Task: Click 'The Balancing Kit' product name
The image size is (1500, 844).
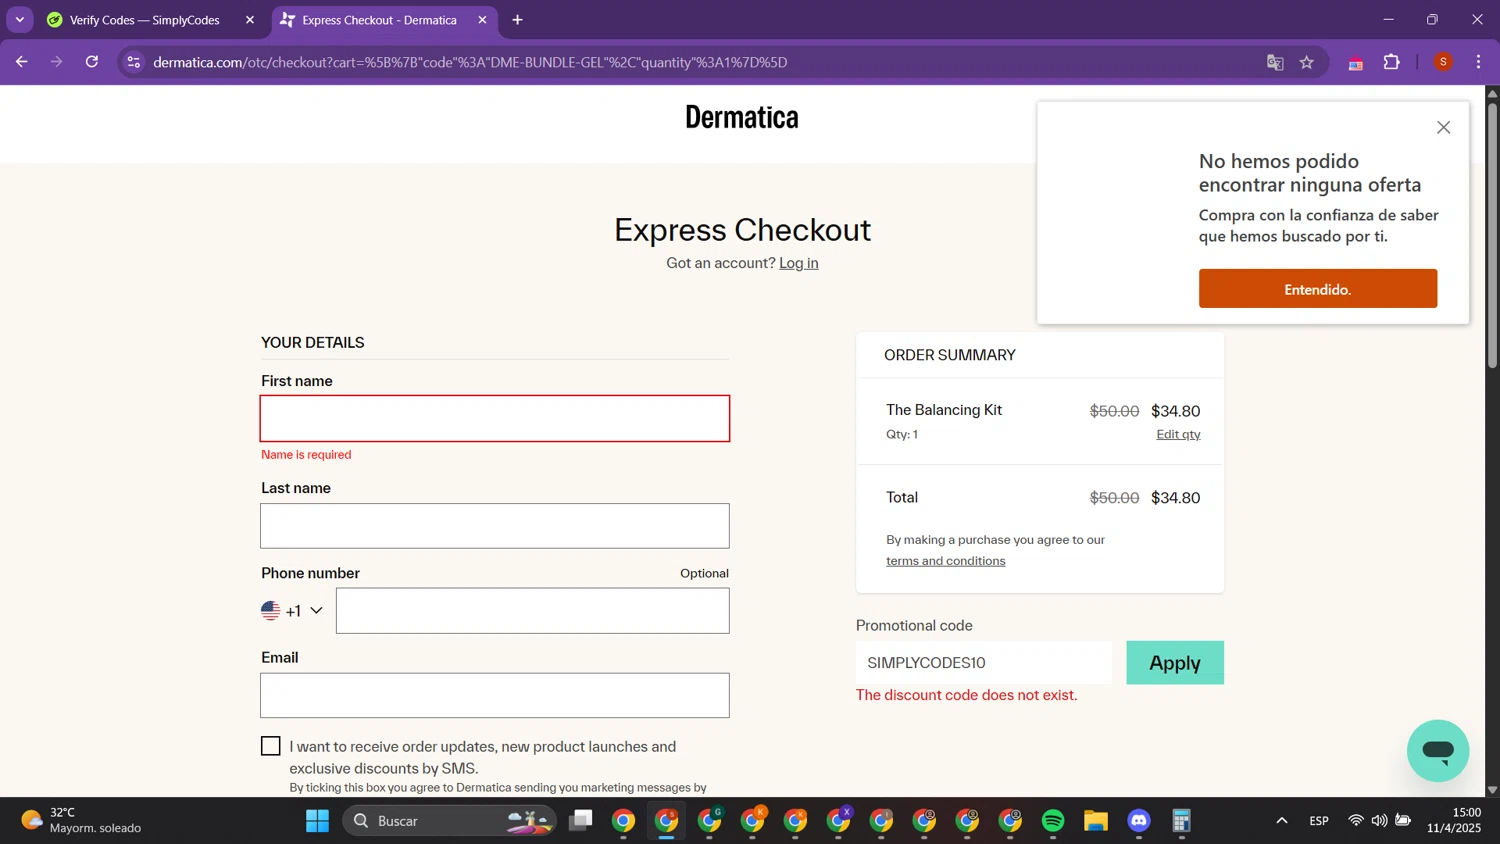Action: [944, 410]
